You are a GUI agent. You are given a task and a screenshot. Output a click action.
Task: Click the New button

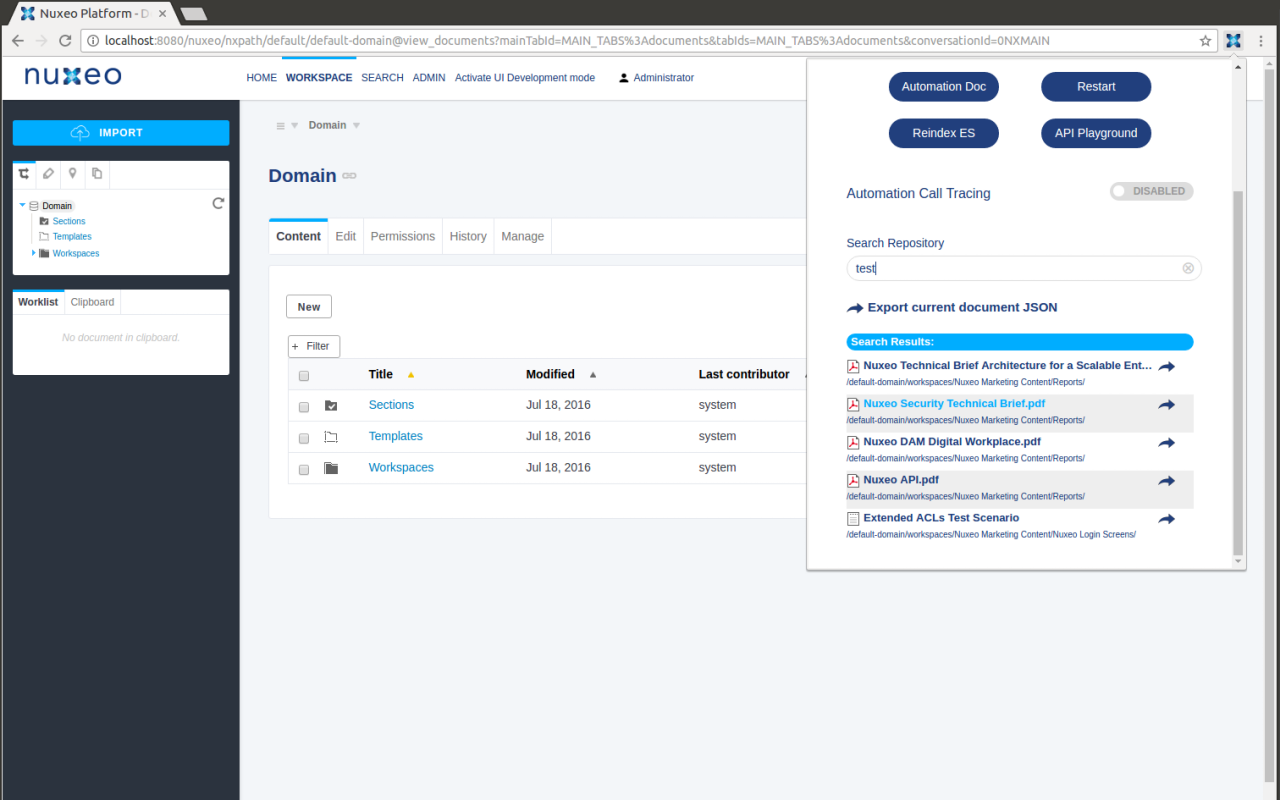point(309,307)
